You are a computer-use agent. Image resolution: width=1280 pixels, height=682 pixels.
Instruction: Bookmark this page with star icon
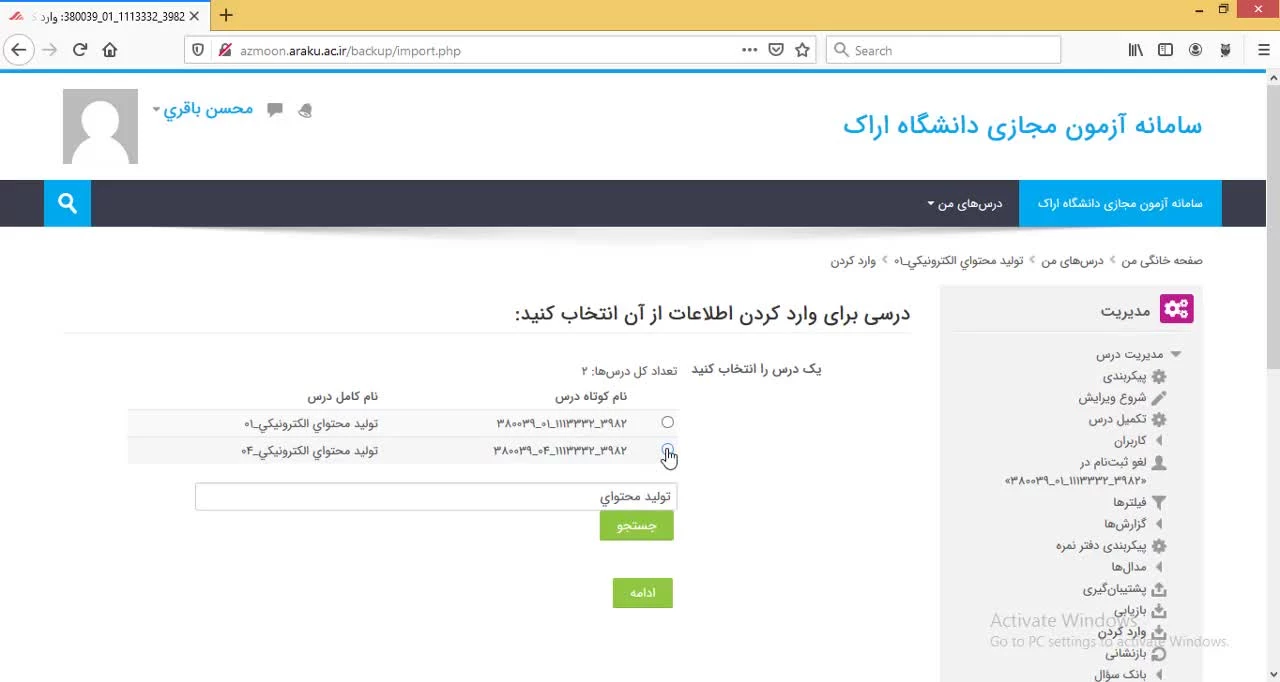pyautogui.click(x=802, y=50)
